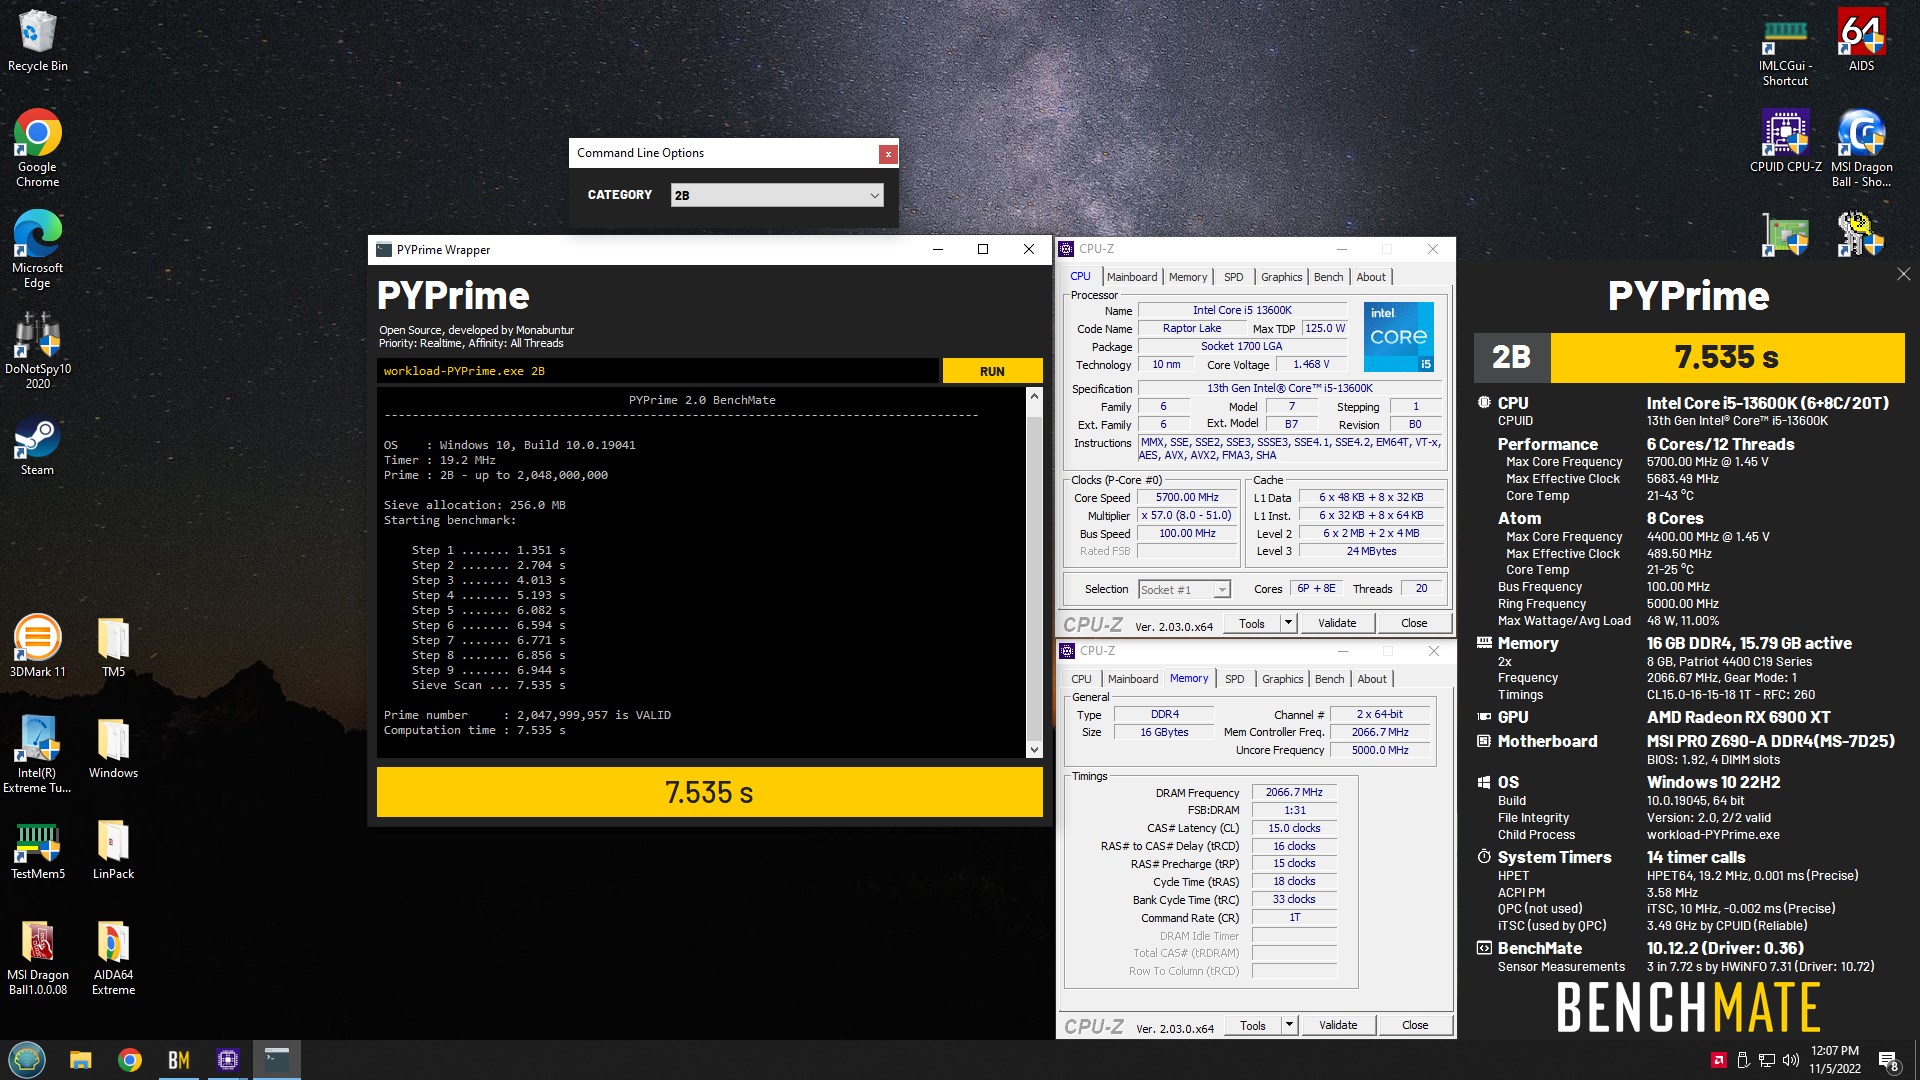
Task: Open Chrome from the taskbar
Action: [x=130, y=1060]
